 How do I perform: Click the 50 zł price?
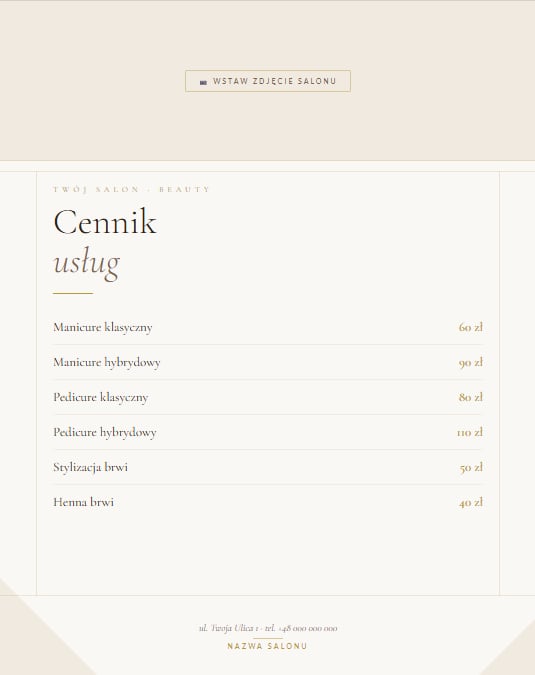click(471, 467)
